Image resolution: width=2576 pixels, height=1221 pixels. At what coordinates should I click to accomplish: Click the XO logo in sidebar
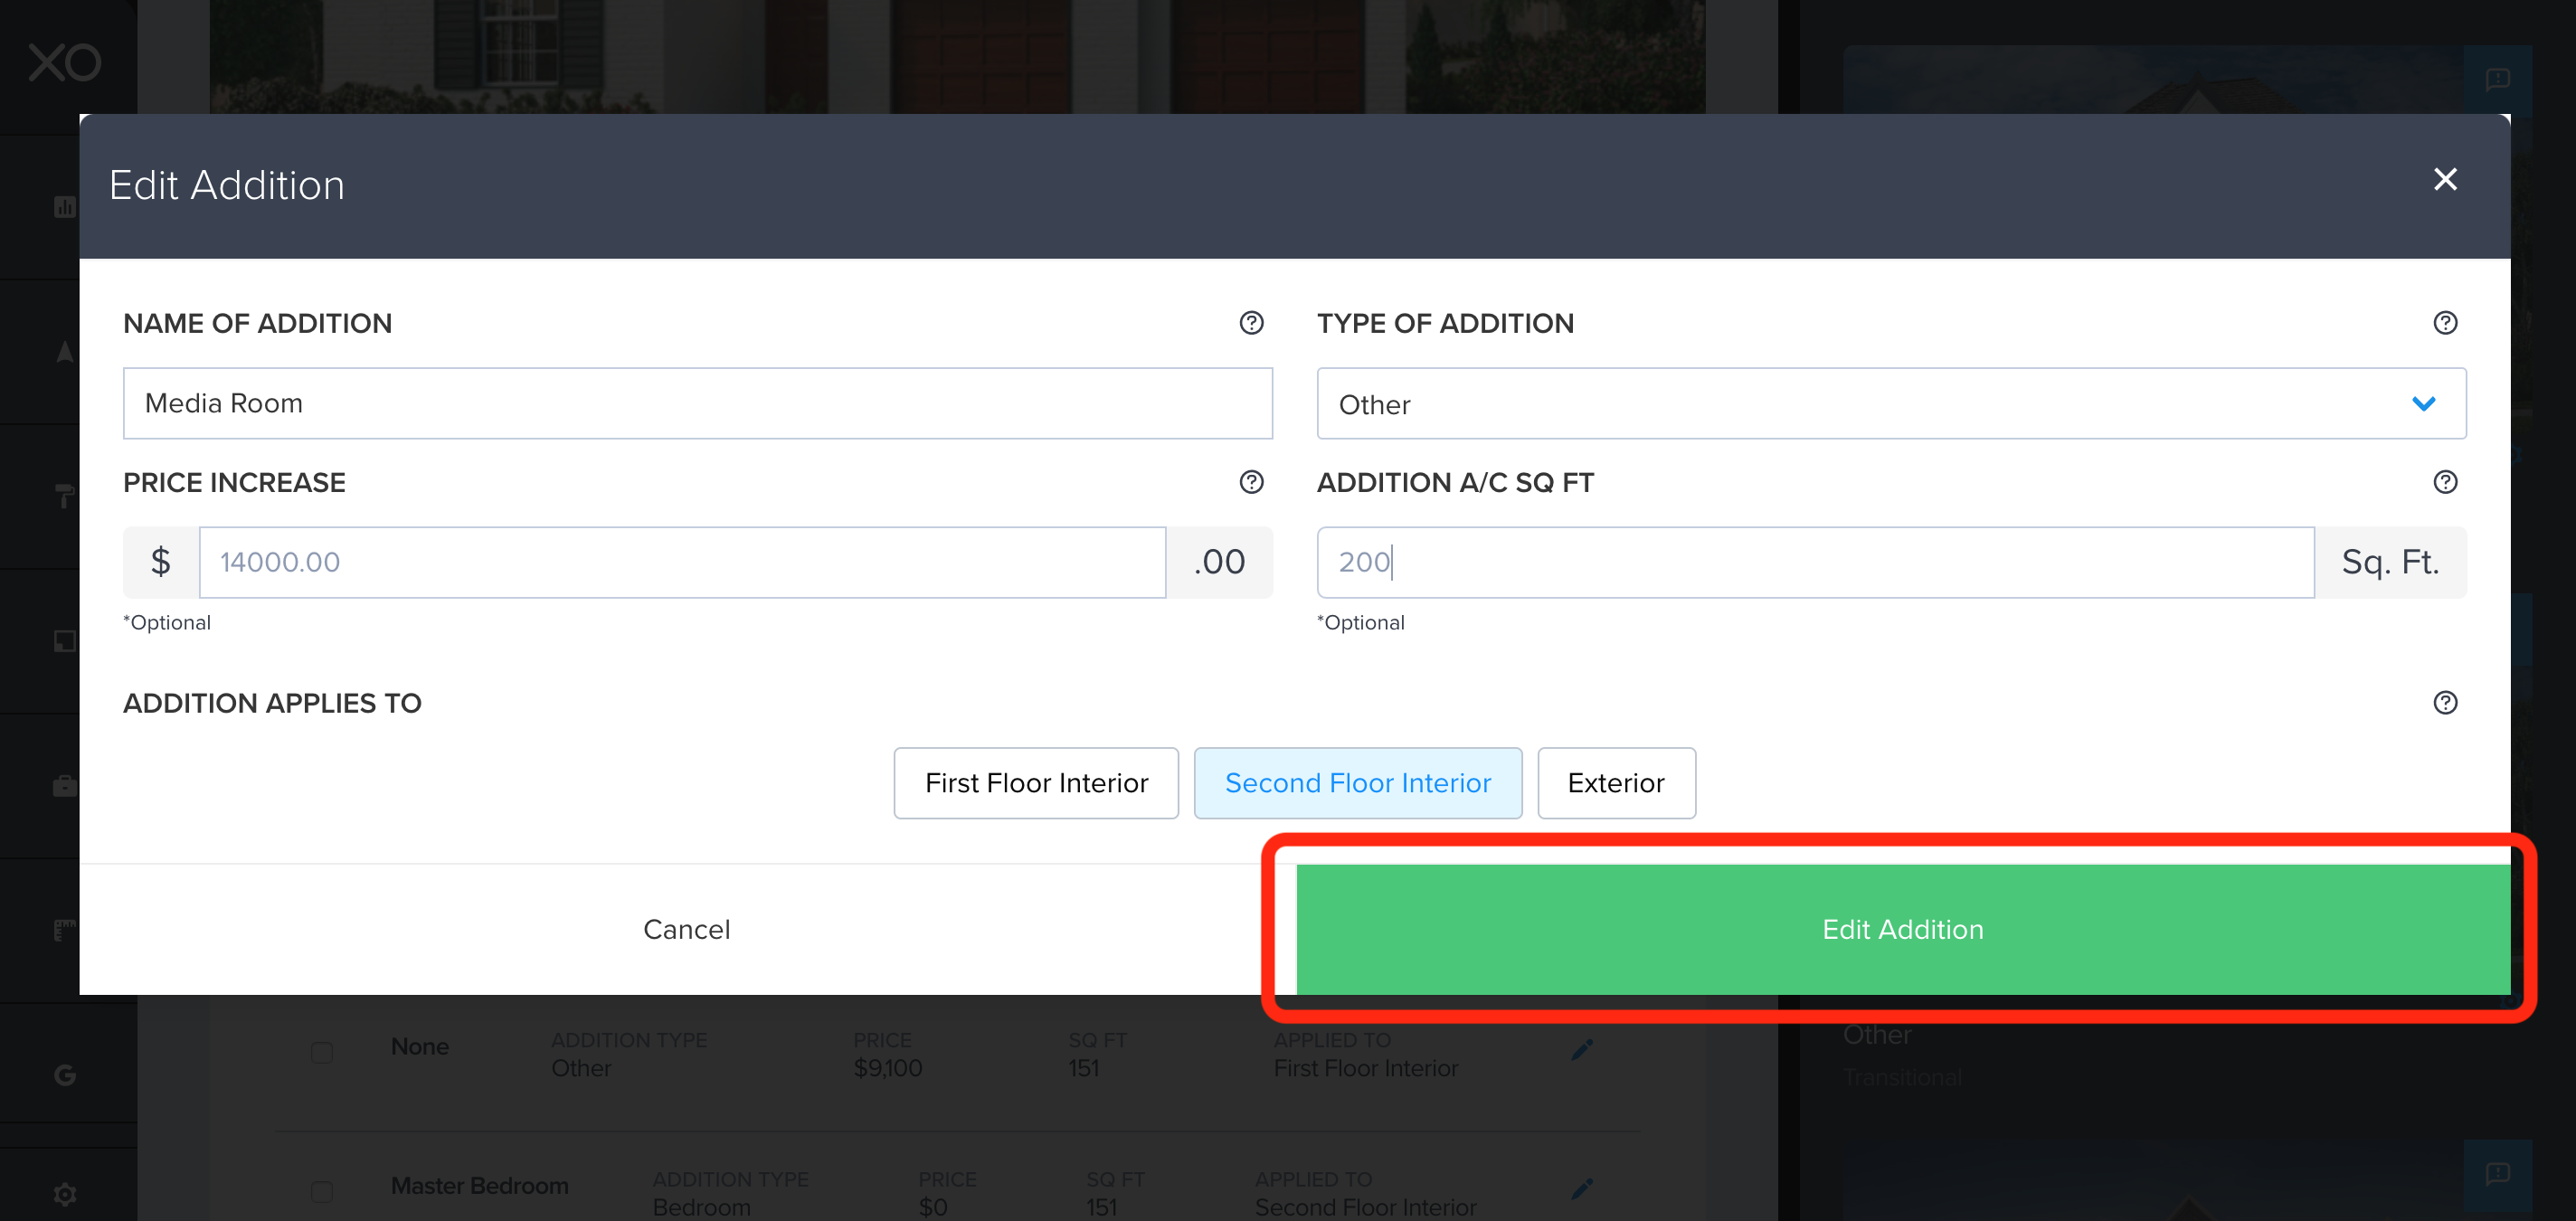[65, 63]
